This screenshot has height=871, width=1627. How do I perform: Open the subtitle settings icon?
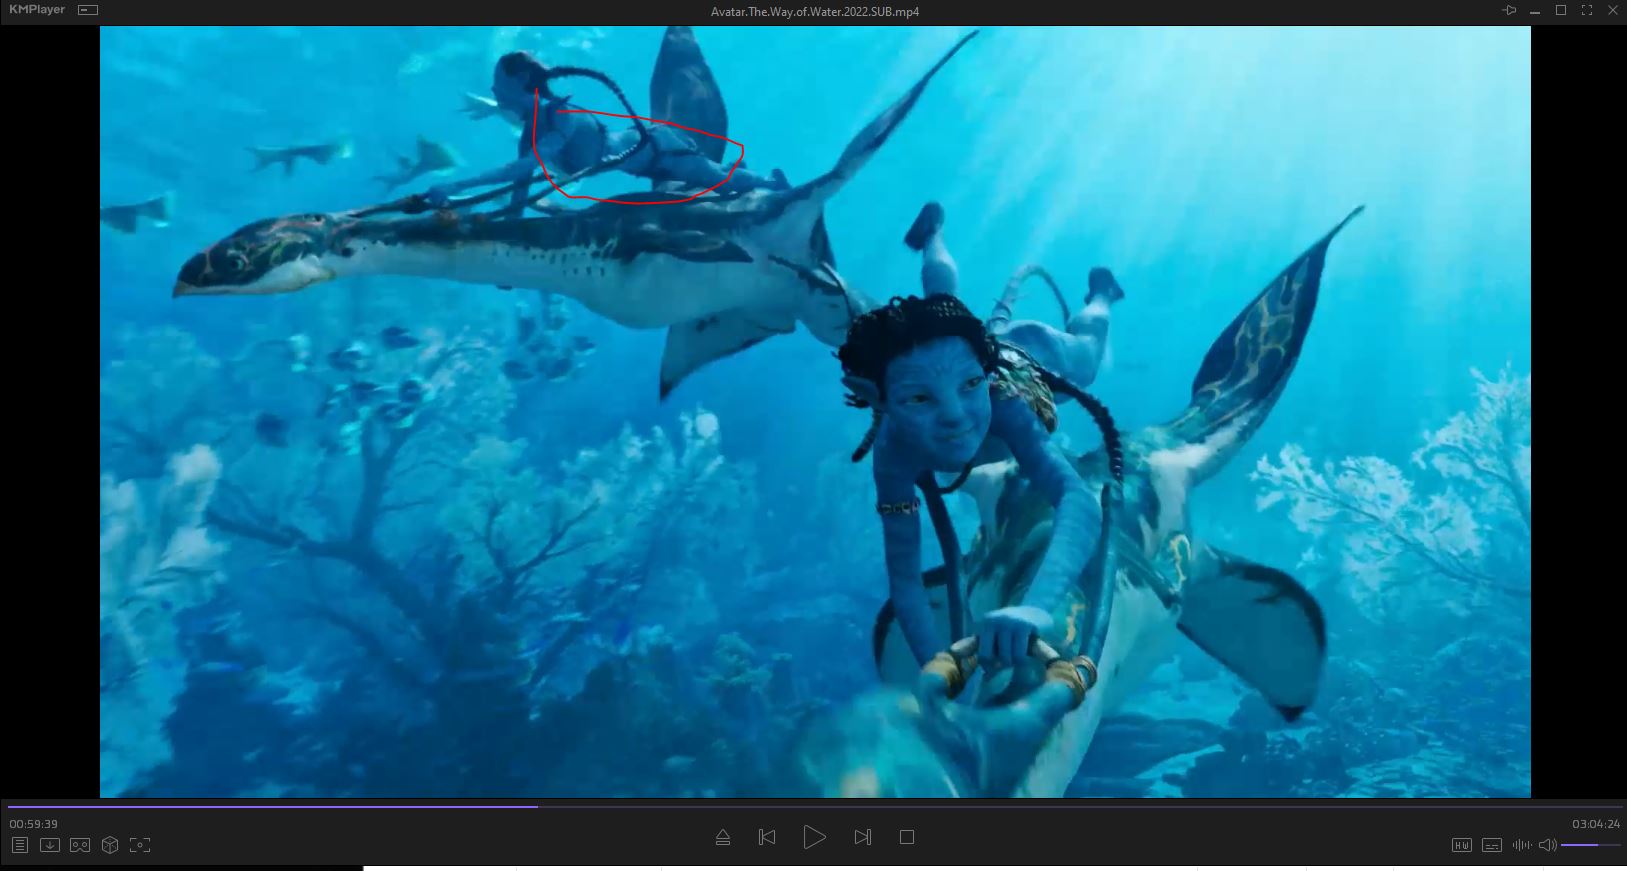(1491, 845)
